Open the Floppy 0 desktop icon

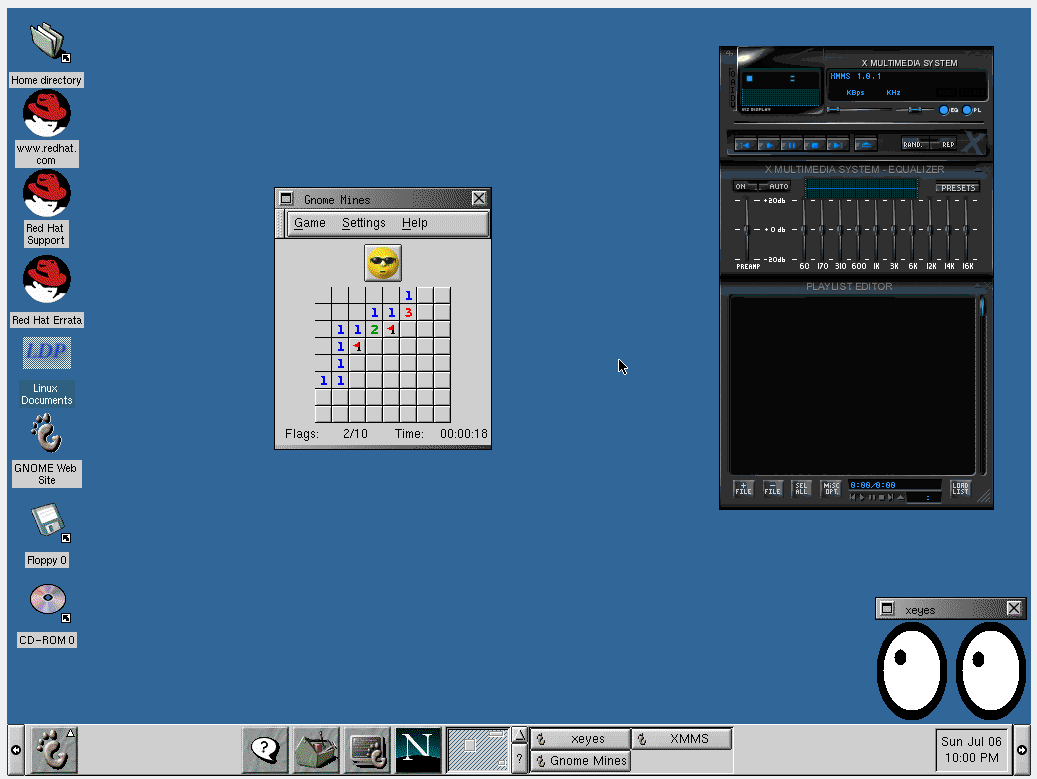coord(46,524)
